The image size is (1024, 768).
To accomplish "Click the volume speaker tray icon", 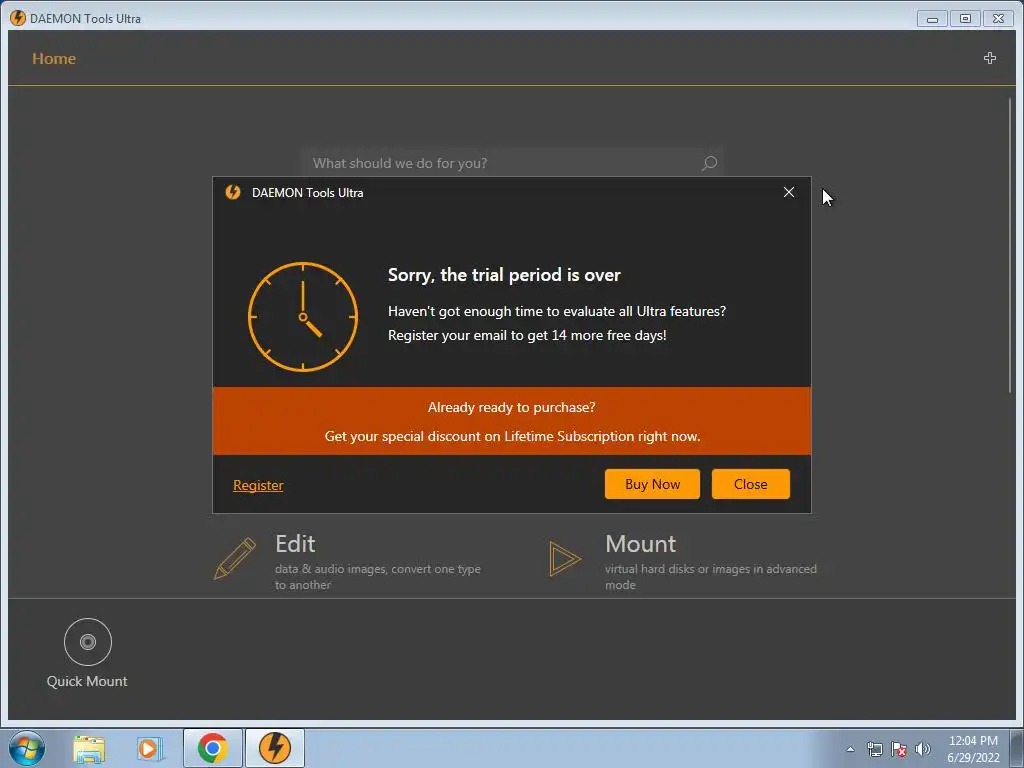I will (x=923, y=749).
